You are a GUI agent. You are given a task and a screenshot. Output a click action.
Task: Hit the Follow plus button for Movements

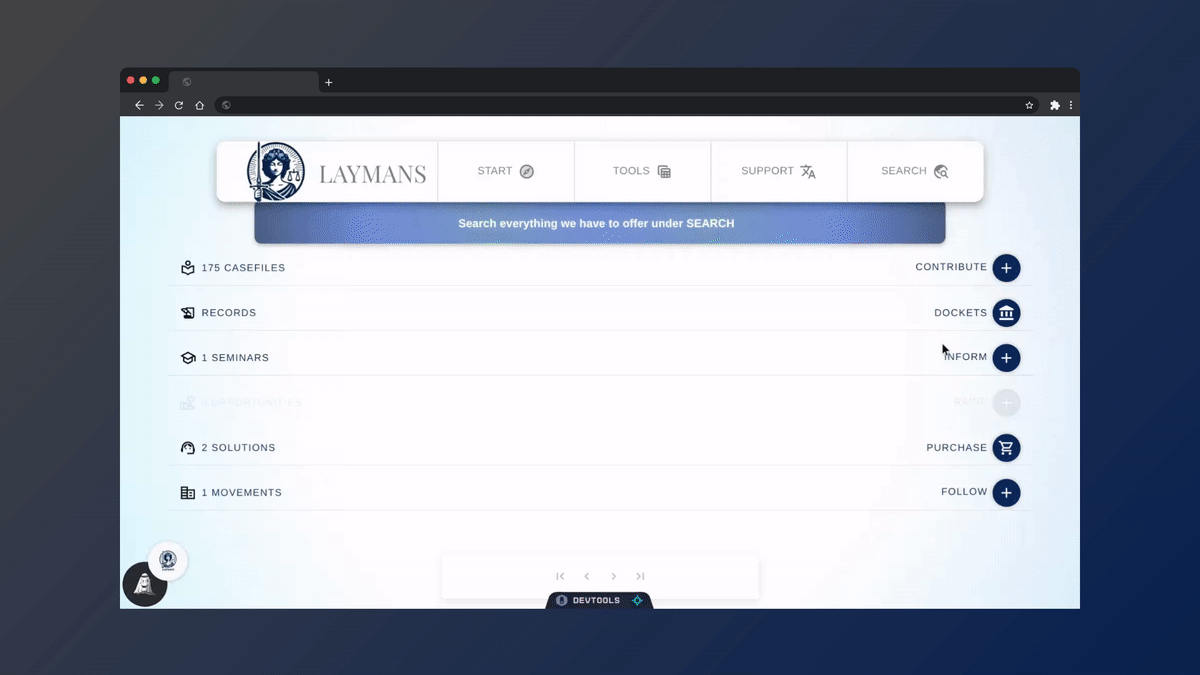tap(1006, 493)
